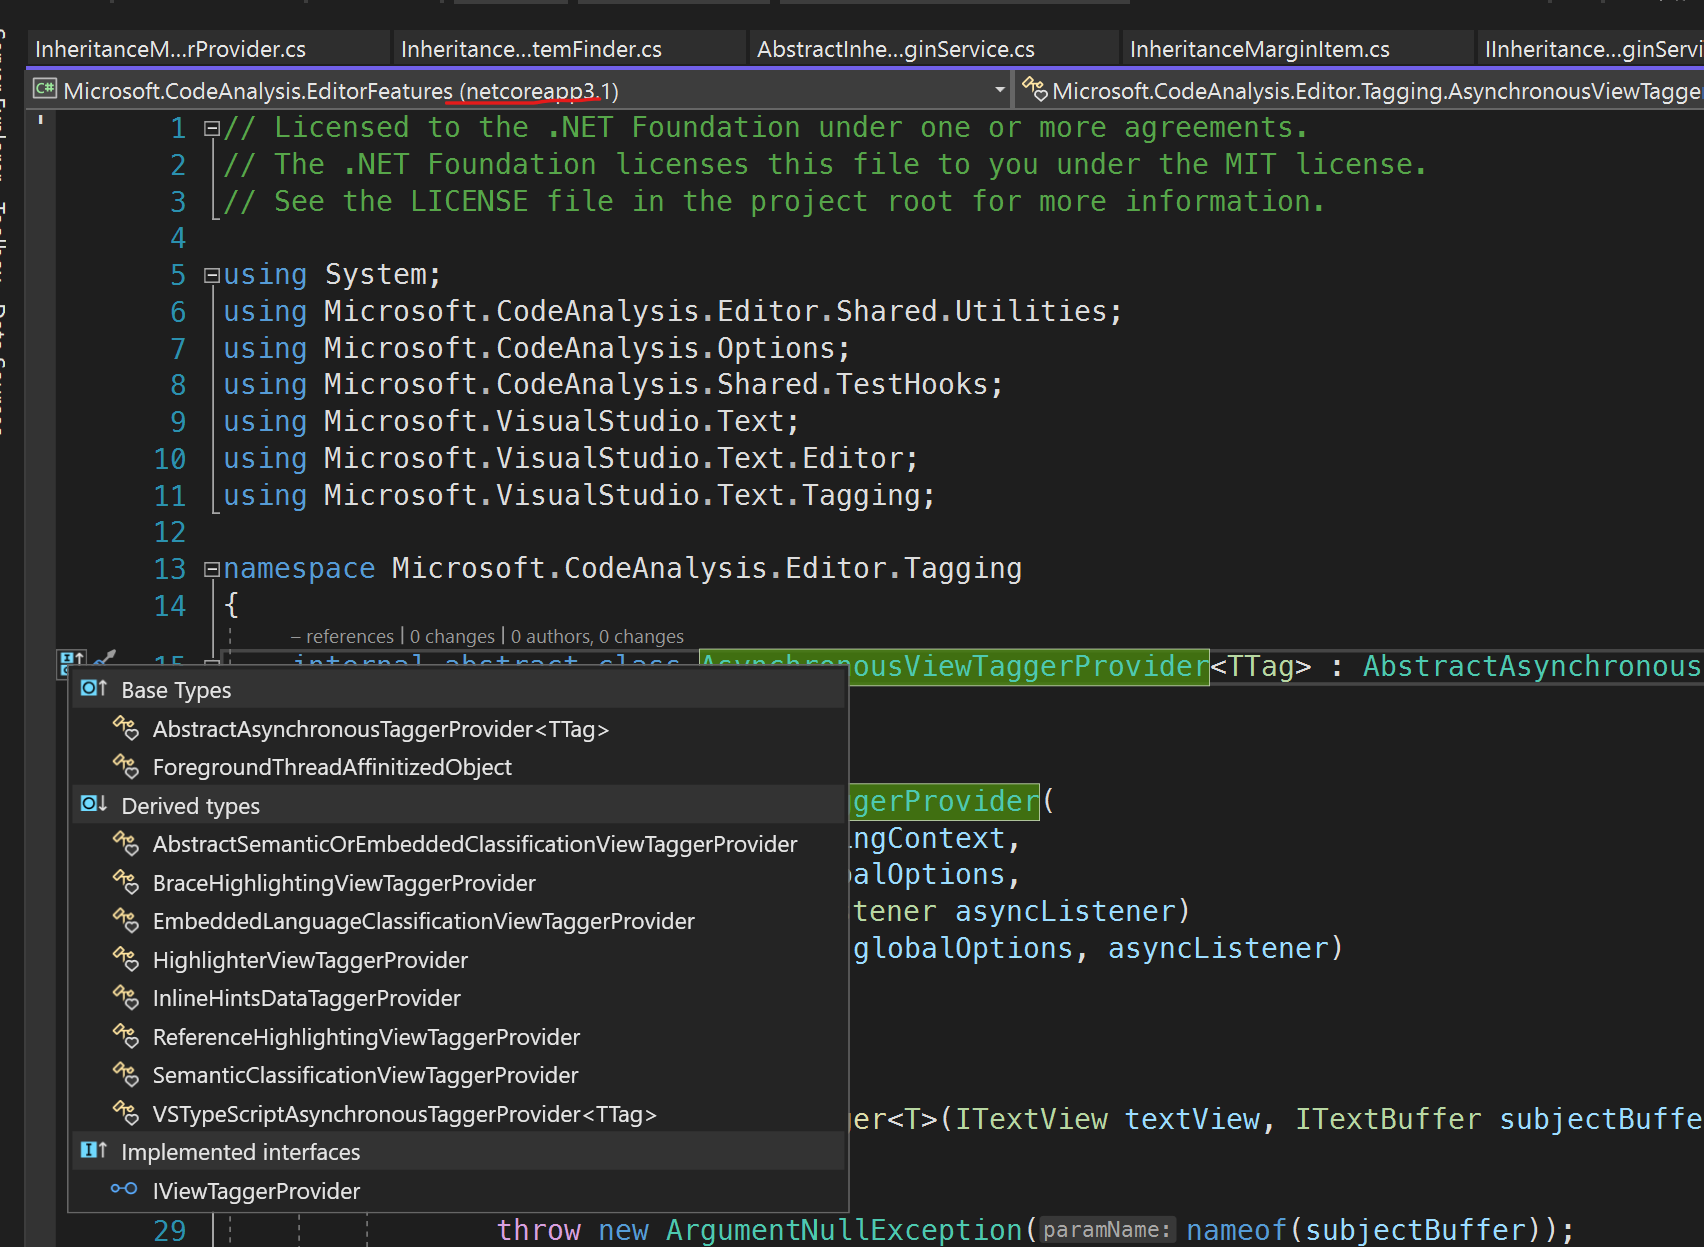The image size is (1704, 1247).
Task: Click the Derived types header icon
Action: pyautogui.click(x=94, y=804)
